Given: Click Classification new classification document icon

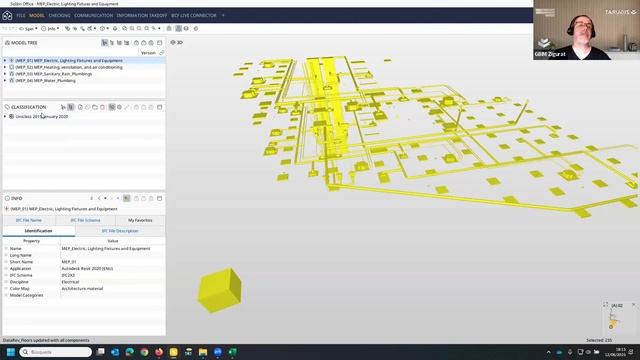Looking at the screenshot, I should coord(80,107).
